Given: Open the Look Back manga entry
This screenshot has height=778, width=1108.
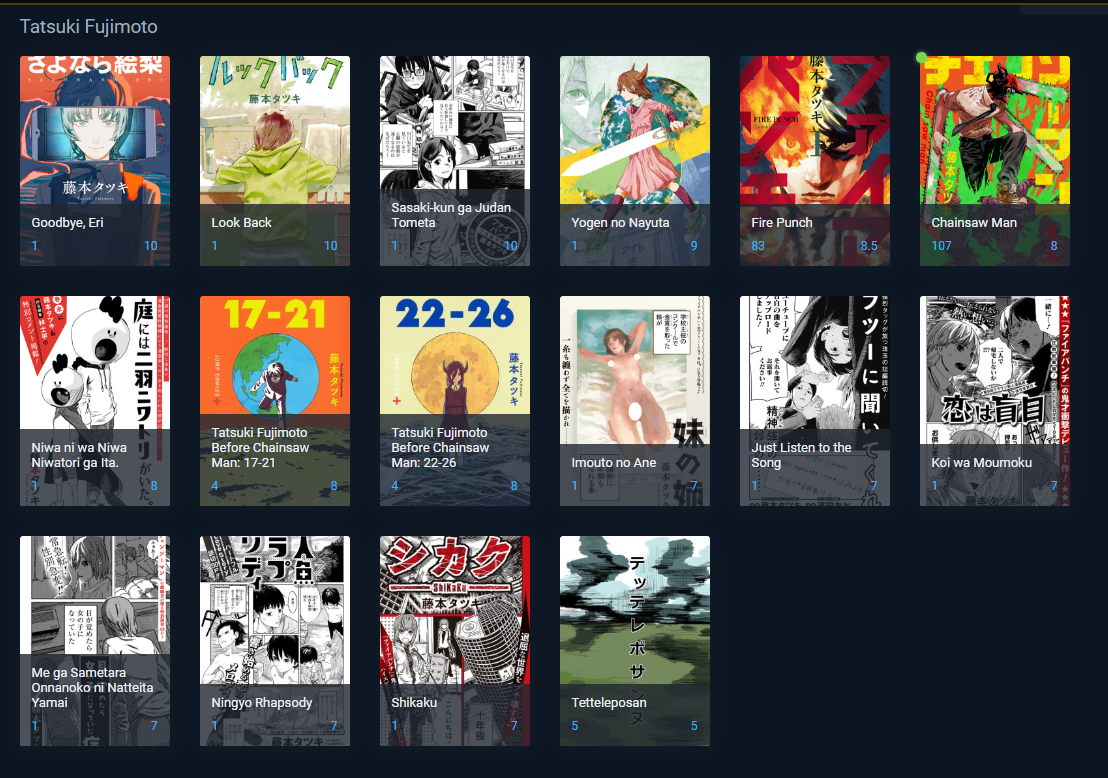Looking at the screenshot, I should click(275, 161).
